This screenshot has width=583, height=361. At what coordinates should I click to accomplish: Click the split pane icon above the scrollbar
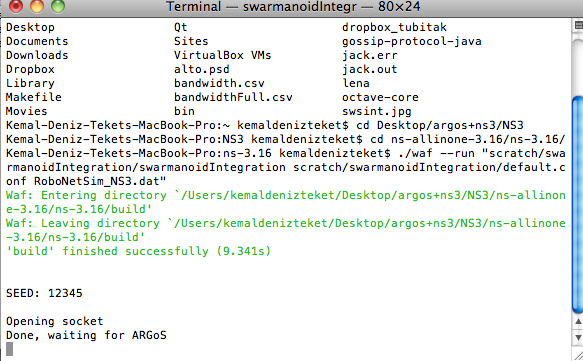(x=578, y=25)
